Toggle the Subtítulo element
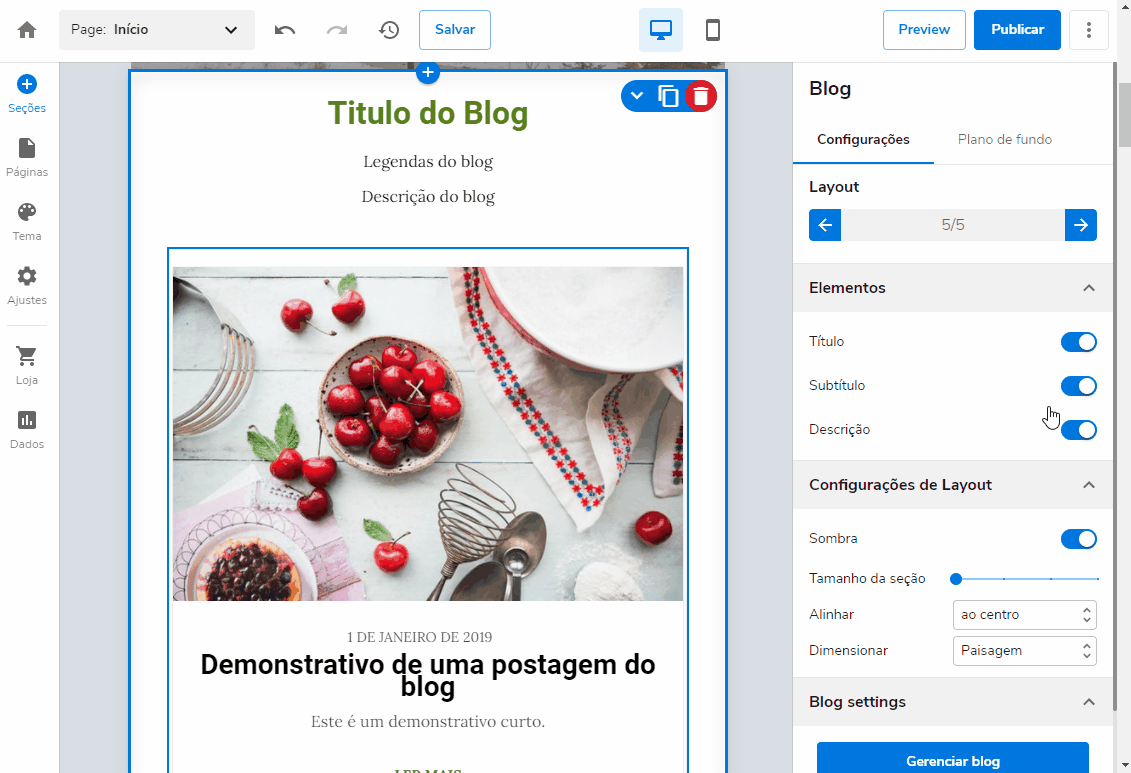The height and width of the screenshot is (773, 1131). coord(1078,386)
